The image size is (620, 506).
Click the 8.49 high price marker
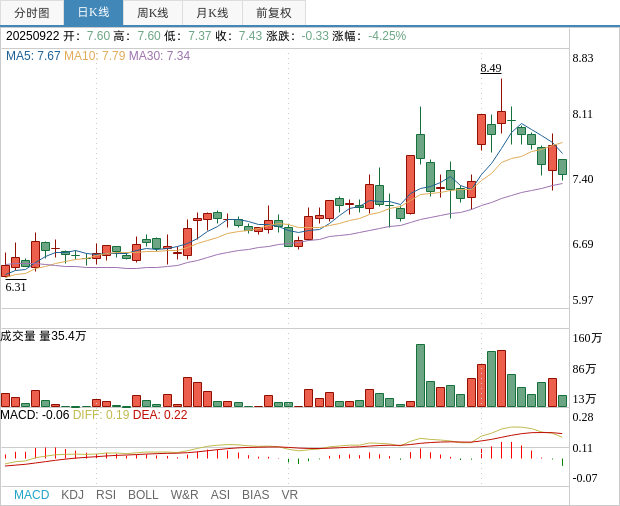(491, 68)
